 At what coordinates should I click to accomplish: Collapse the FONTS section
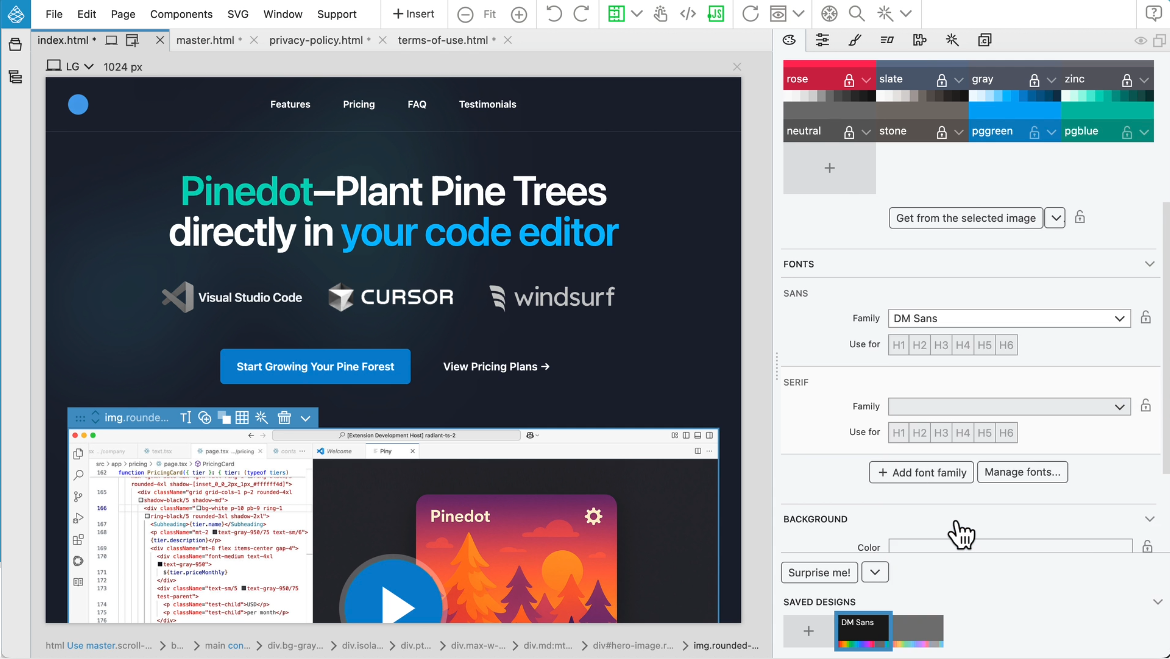[1149, 264]
